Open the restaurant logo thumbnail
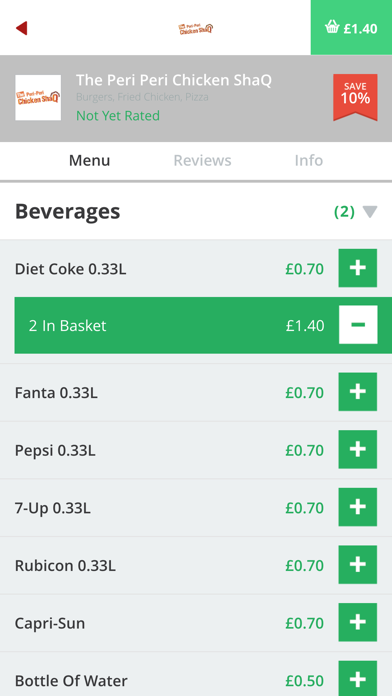The height and width of the screenshot is (696, 392). 38,98
